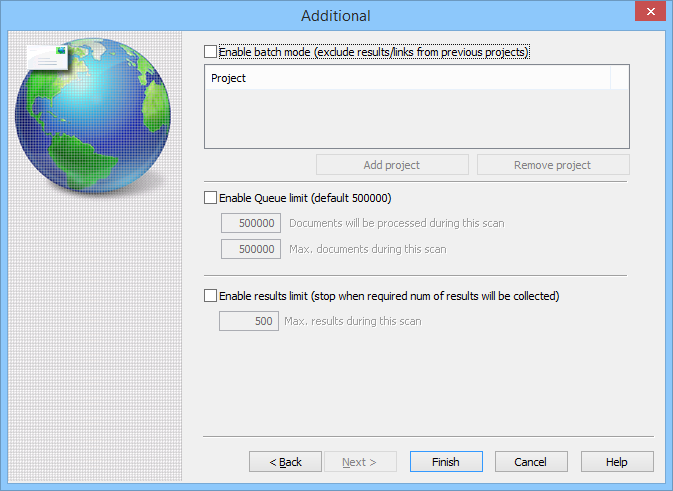Finish the wizard

click(x=446, y=462)
